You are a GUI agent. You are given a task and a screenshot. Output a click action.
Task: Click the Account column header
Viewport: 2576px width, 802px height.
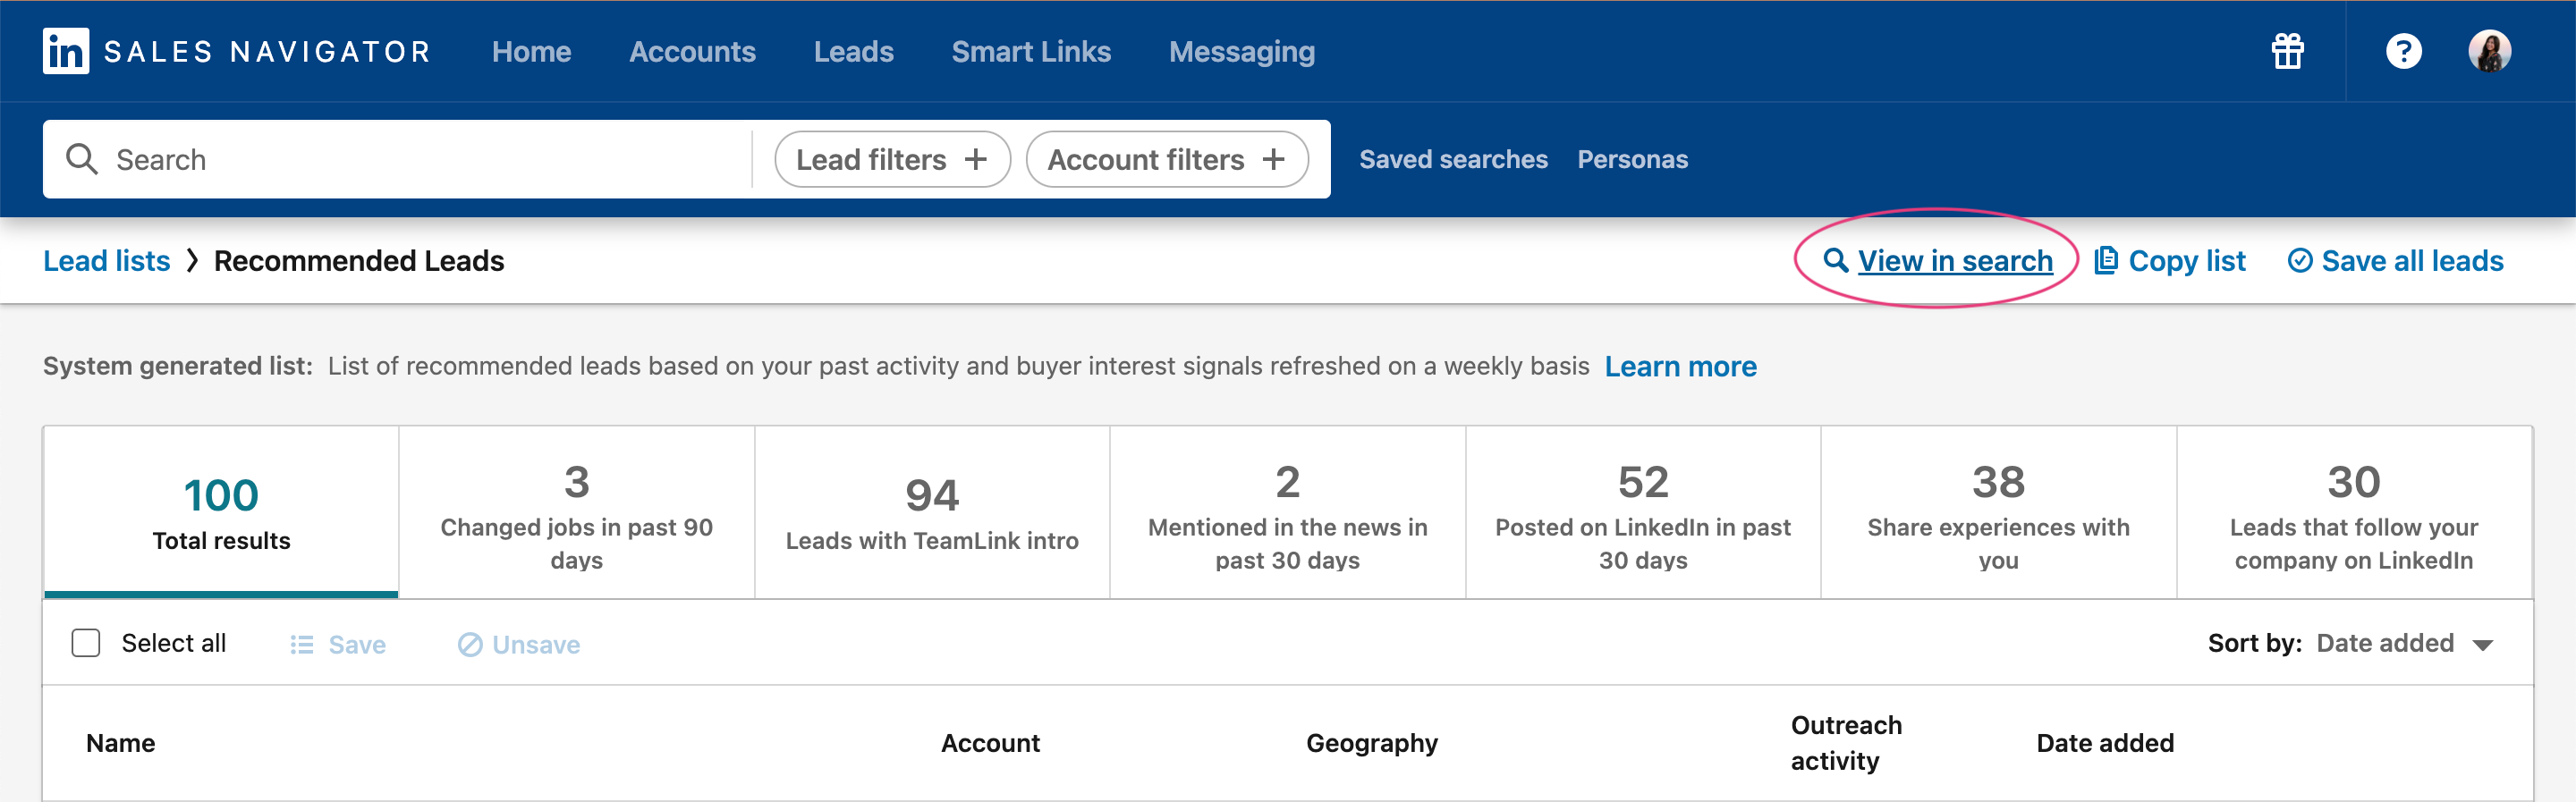point(990,743)
